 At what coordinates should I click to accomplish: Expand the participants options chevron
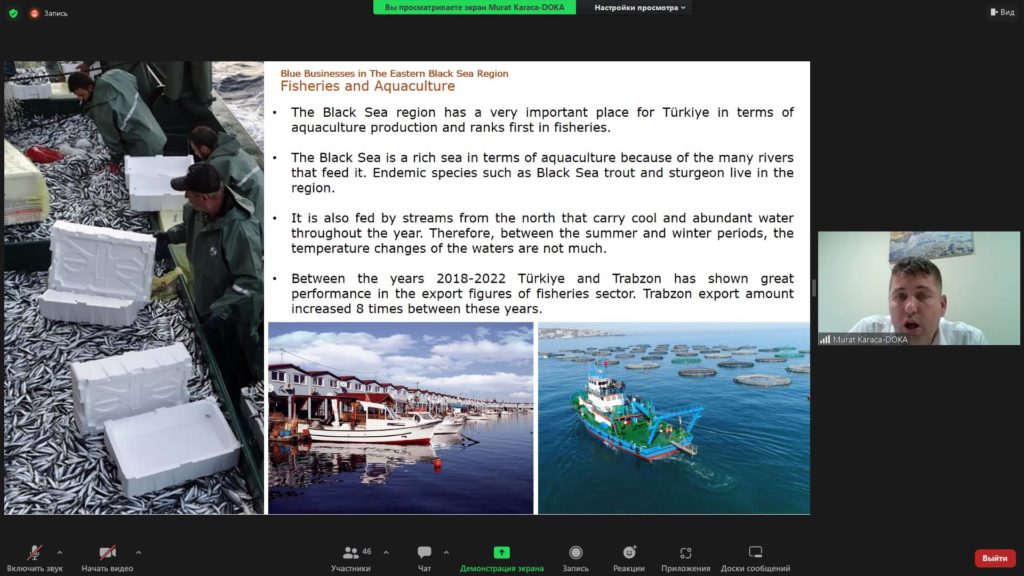[386, 552]
